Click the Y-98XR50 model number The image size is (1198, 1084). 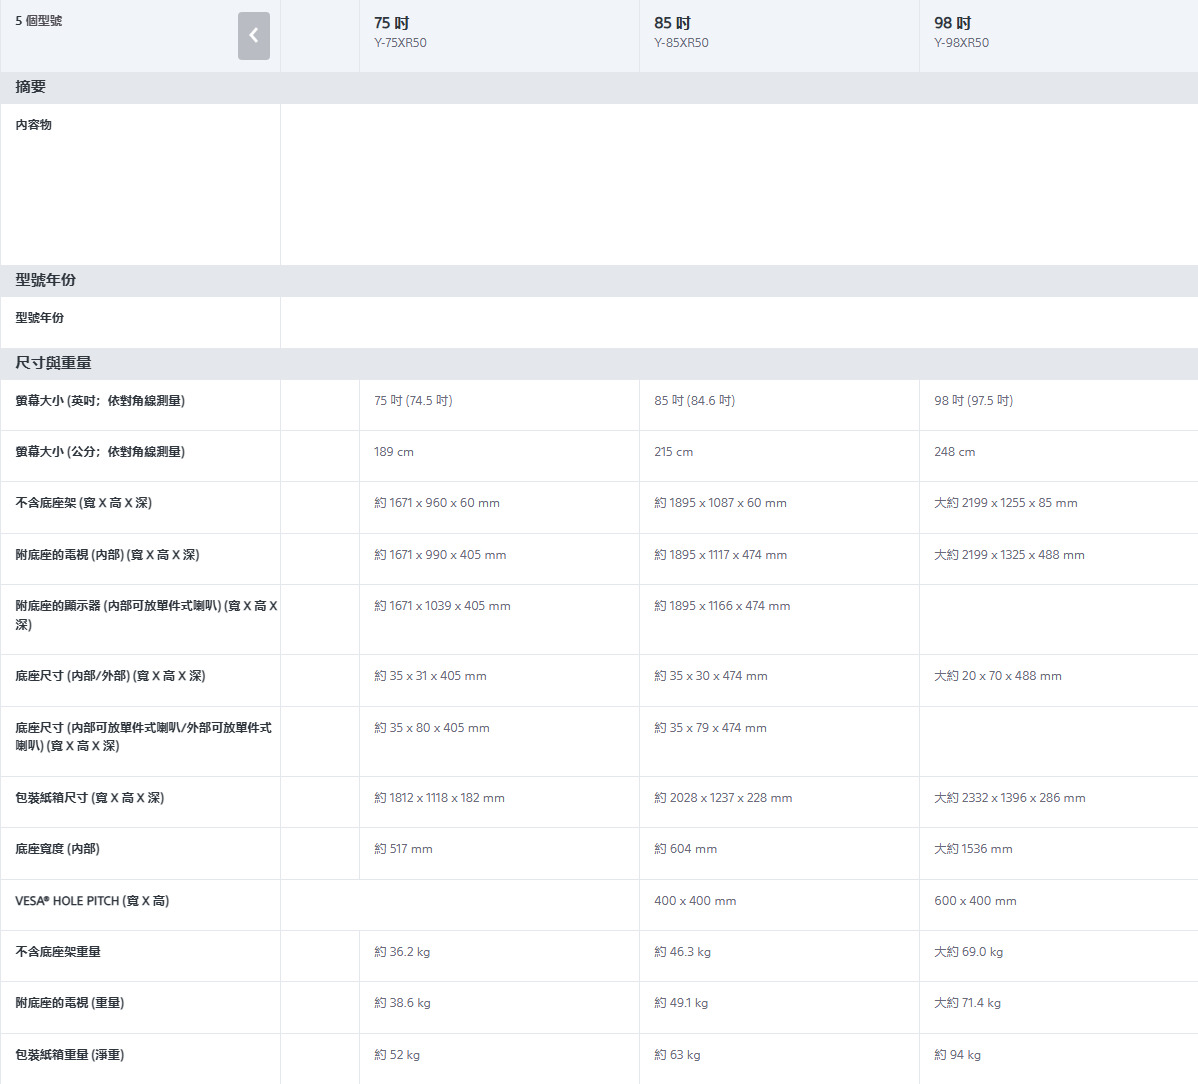961,43
